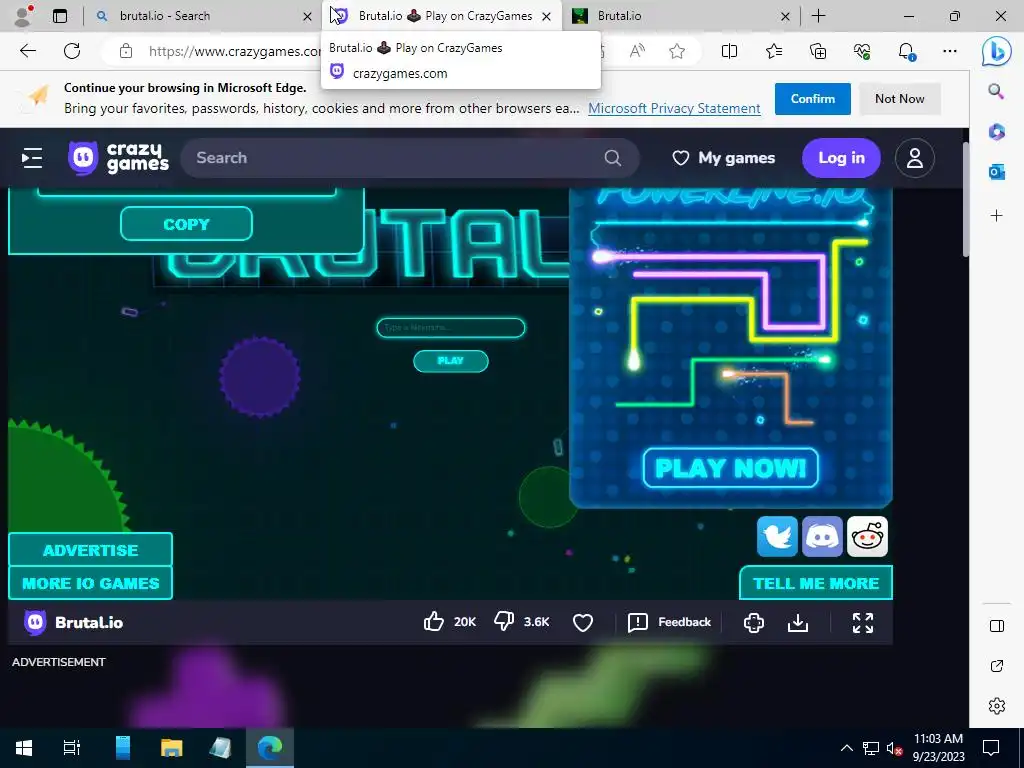This screenshot has width=1024, height=768.
Task: Open the Reddit link icon
Action: click(x=867, y=536)
